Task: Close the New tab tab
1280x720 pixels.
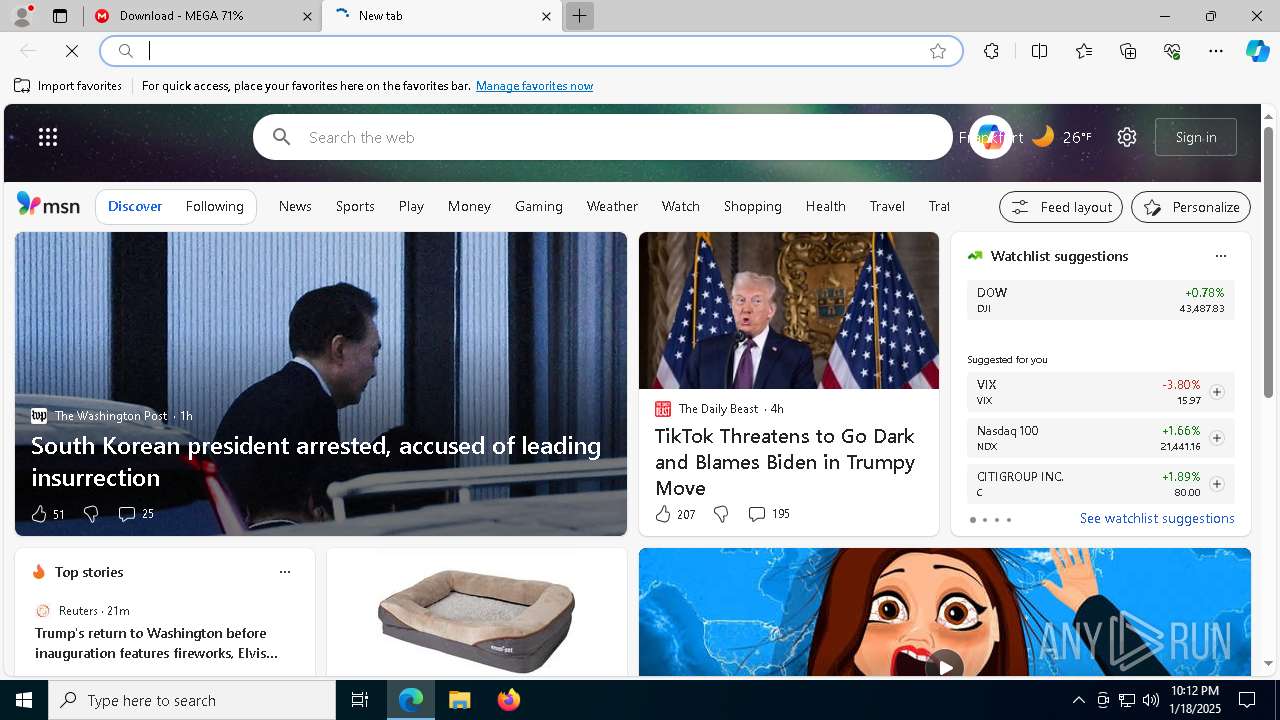Action: [x=546, y=16]
